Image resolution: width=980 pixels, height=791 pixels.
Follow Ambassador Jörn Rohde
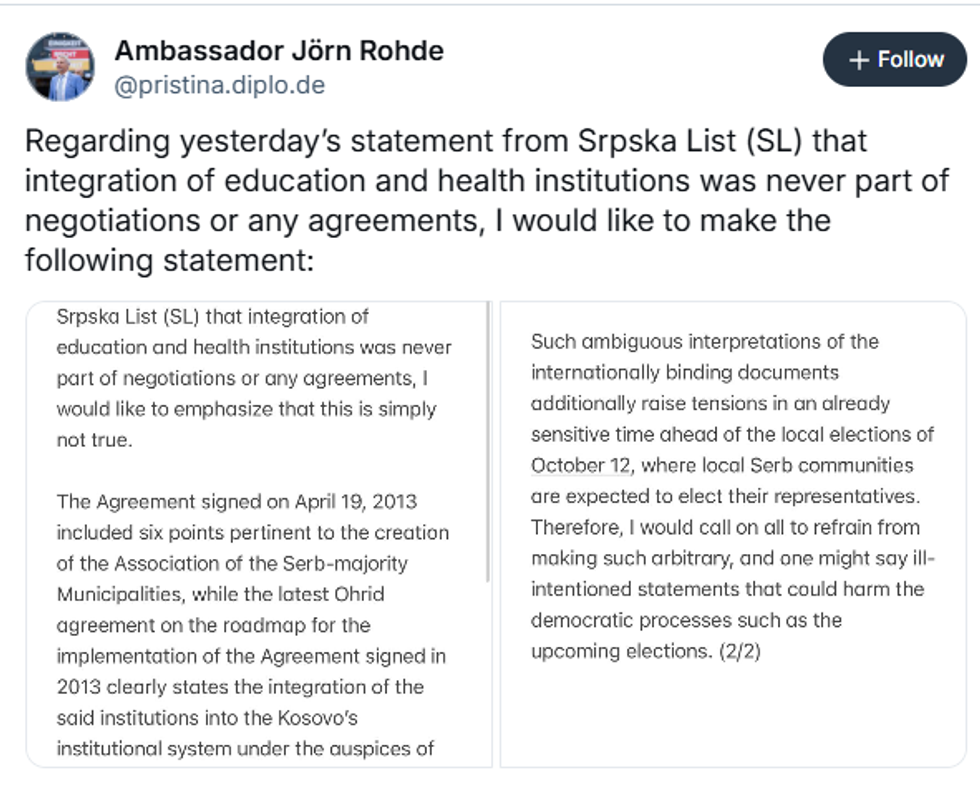tap(895, 60)
